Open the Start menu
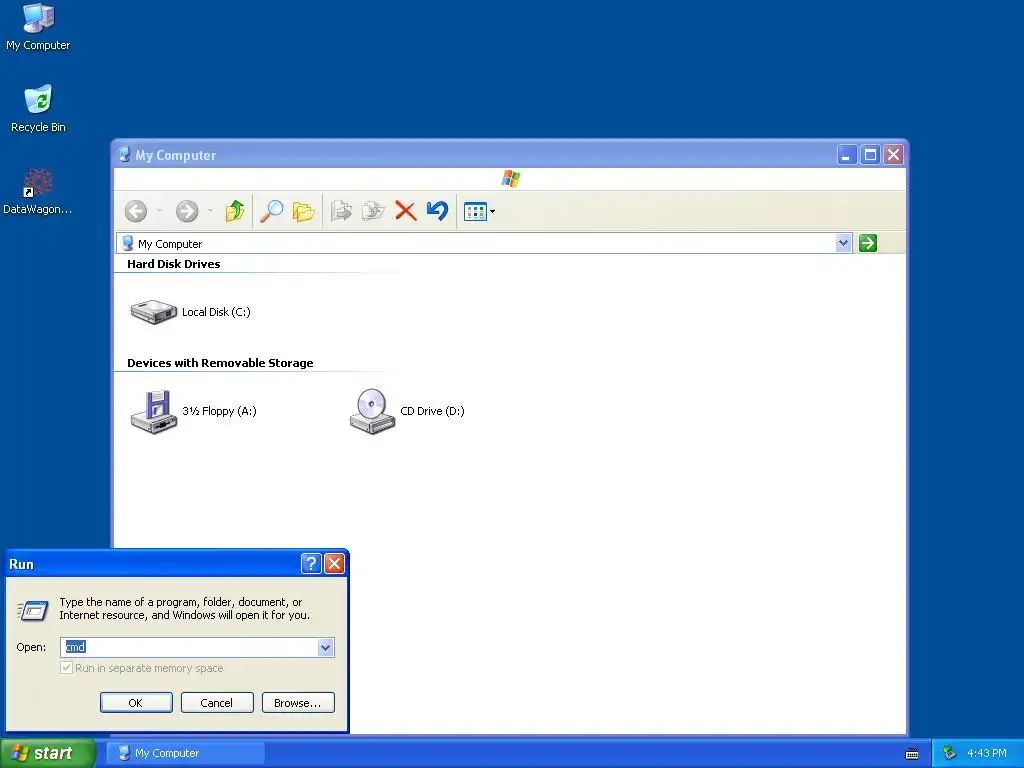 pos(48,753)
